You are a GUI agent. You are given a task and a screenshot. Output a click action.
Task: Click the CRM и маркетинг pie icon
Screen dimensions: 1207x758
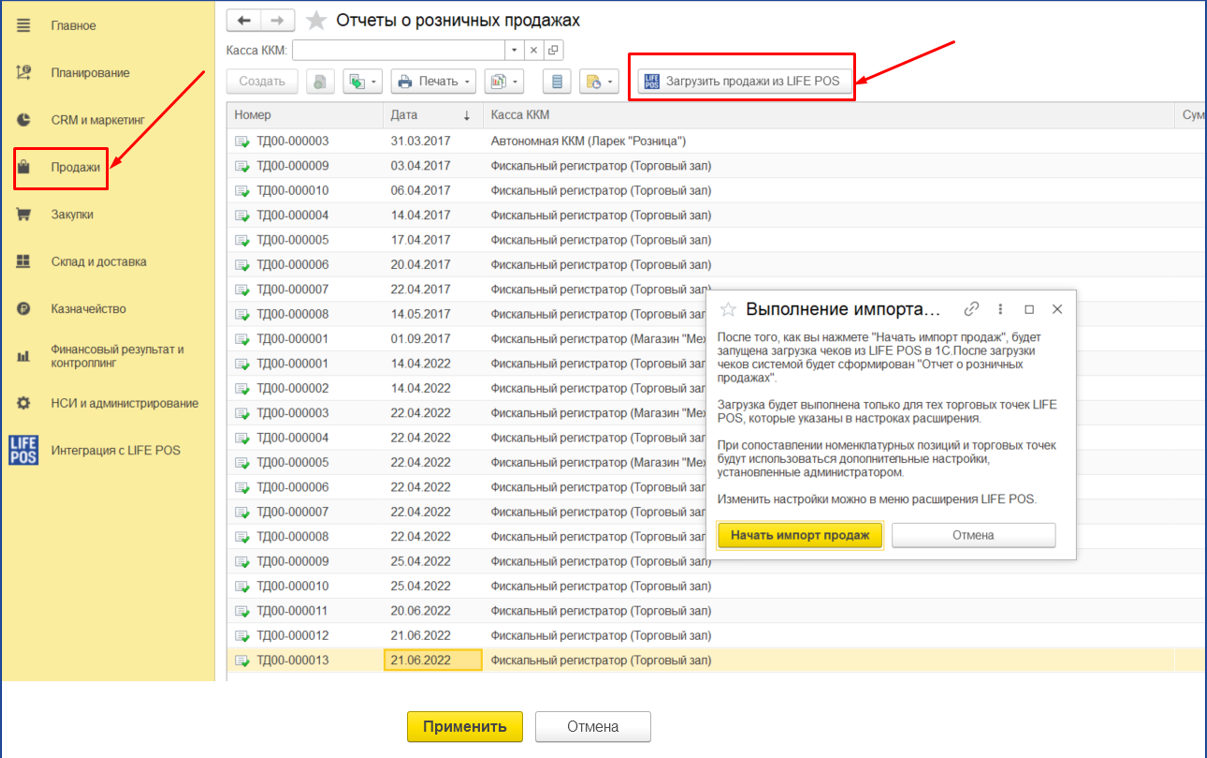point(24,120)
